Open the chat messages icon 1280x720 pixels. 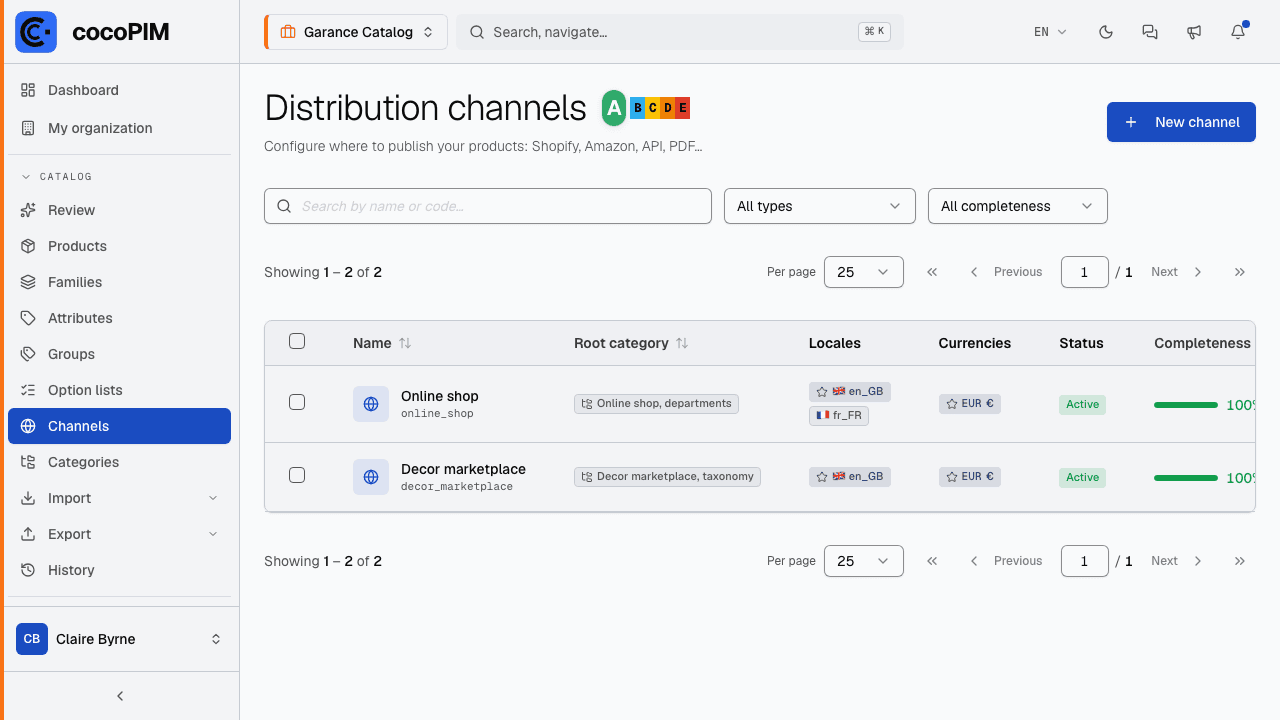1150,32
